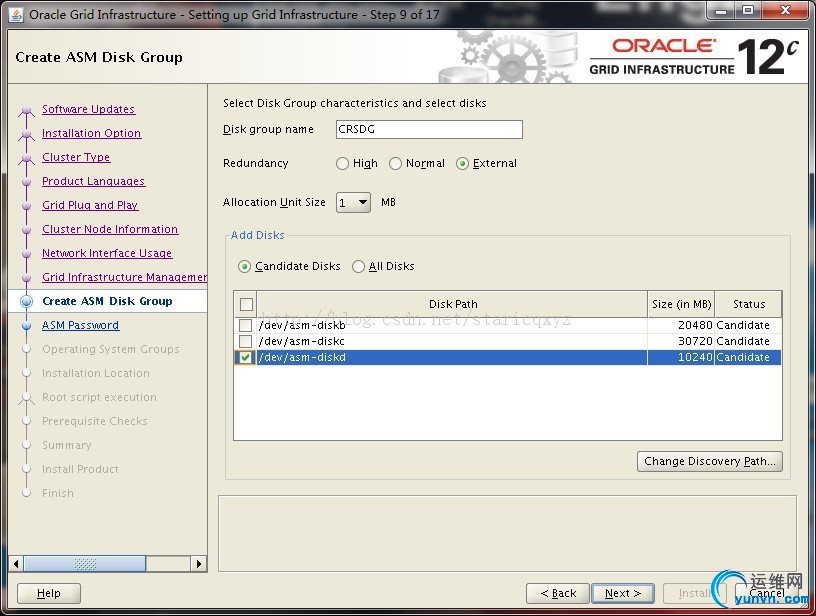Click the Disk Path column header

pos(453,304)
